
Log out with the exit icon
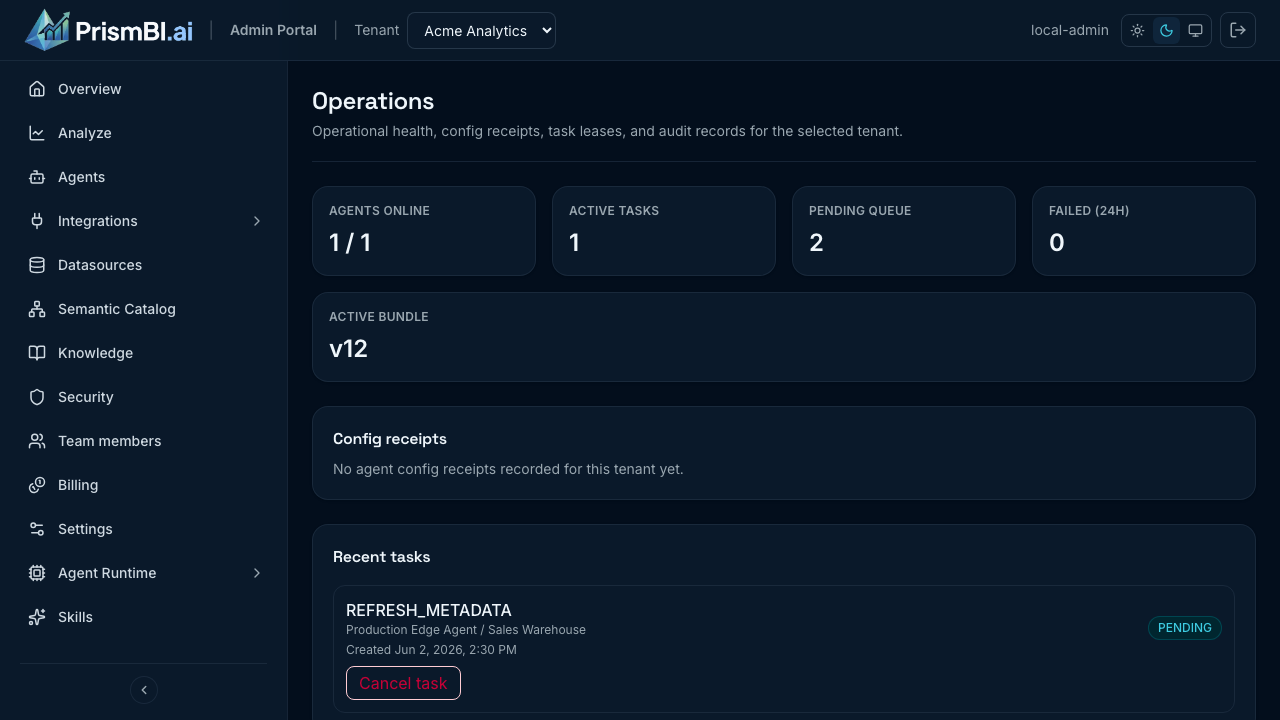tap(1238, 30)
